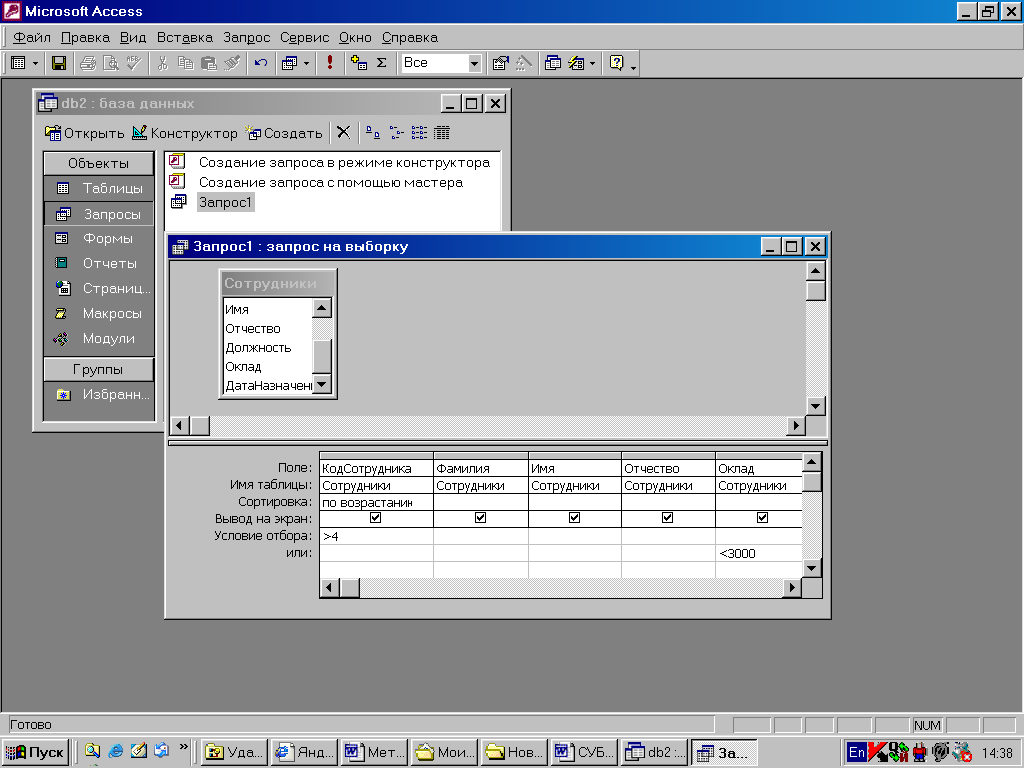Screen dimensions: 1024x768
Task: Select Макросы in the Objects pane
Action: (99, 313)
